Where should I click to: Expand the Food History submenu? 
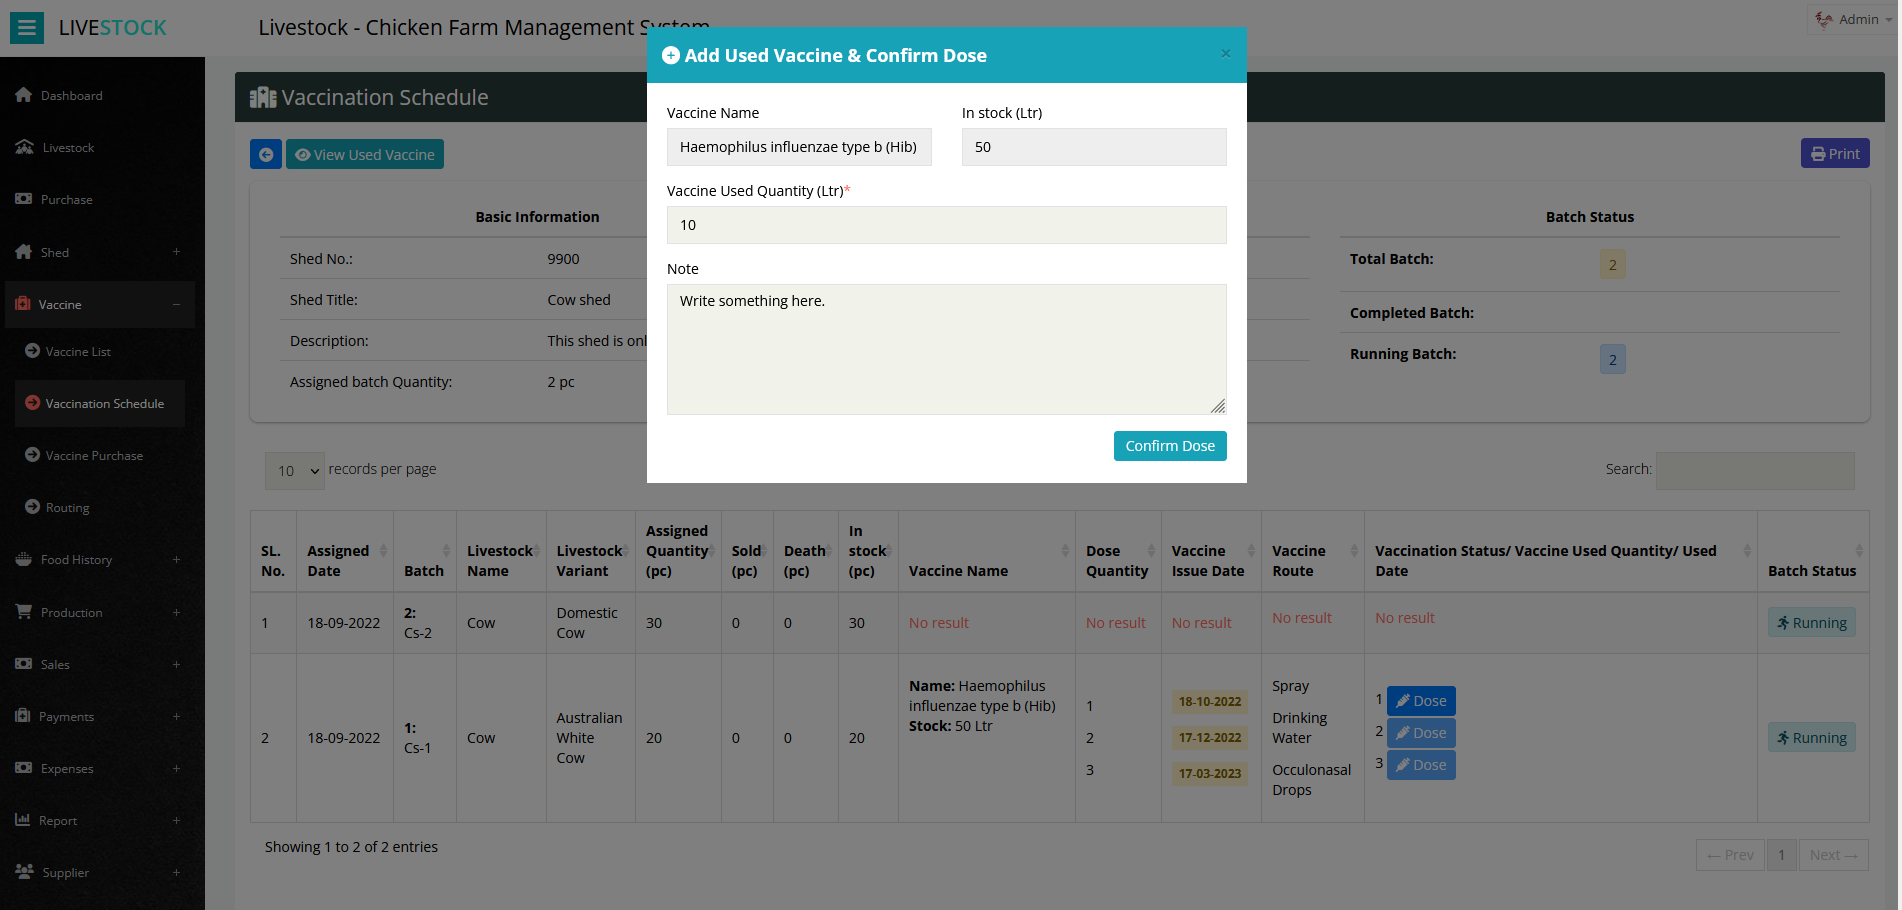coord(176,560)
